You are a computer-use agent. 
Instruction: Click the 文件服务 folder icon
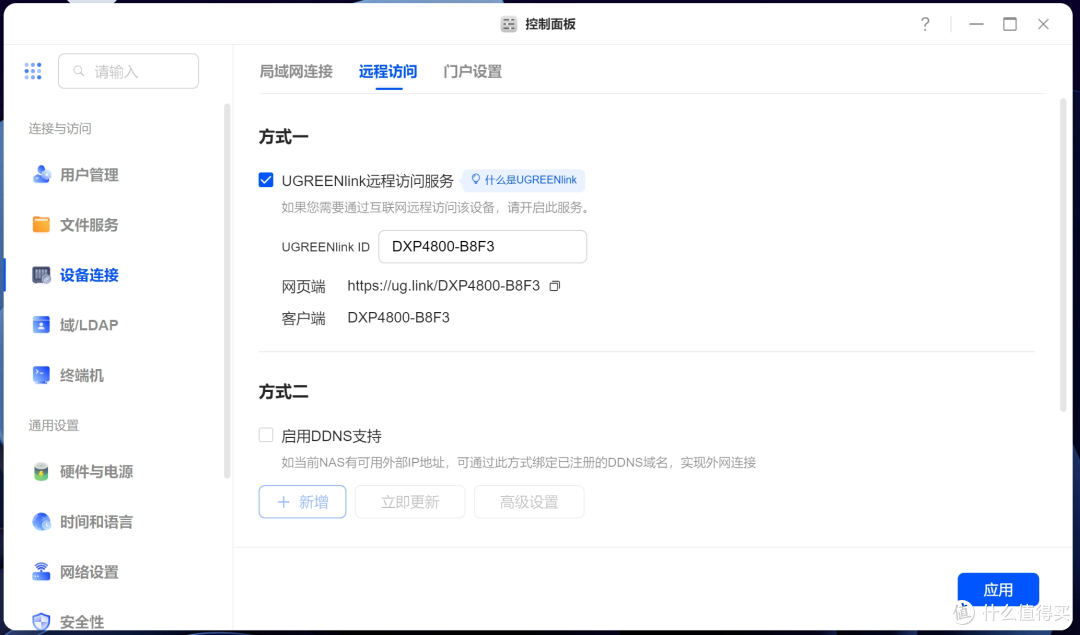pyautogui.click(x=41, y=225)
